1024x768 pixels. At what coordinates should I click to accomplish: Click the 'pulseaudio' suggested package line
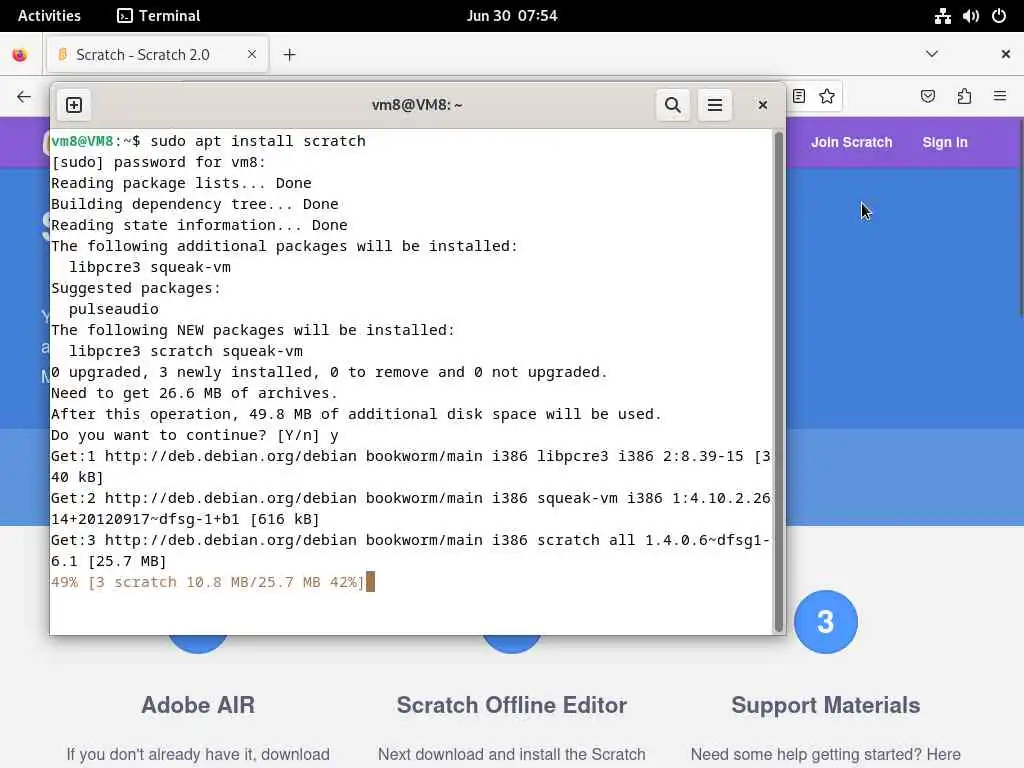click(114, 309)
